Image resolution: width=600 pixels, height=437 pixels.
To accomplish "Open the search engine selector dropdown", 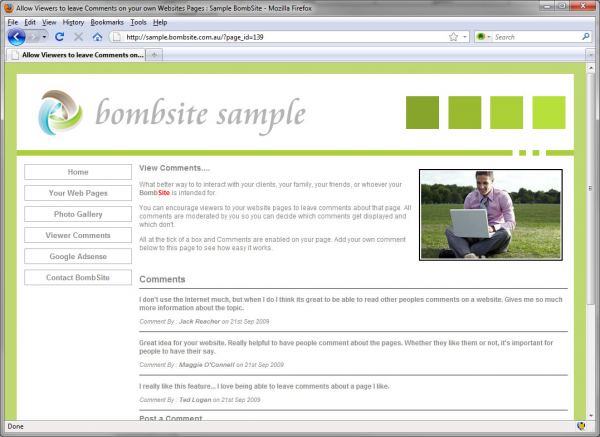I will pyautogui.click(x=484, y=37).
